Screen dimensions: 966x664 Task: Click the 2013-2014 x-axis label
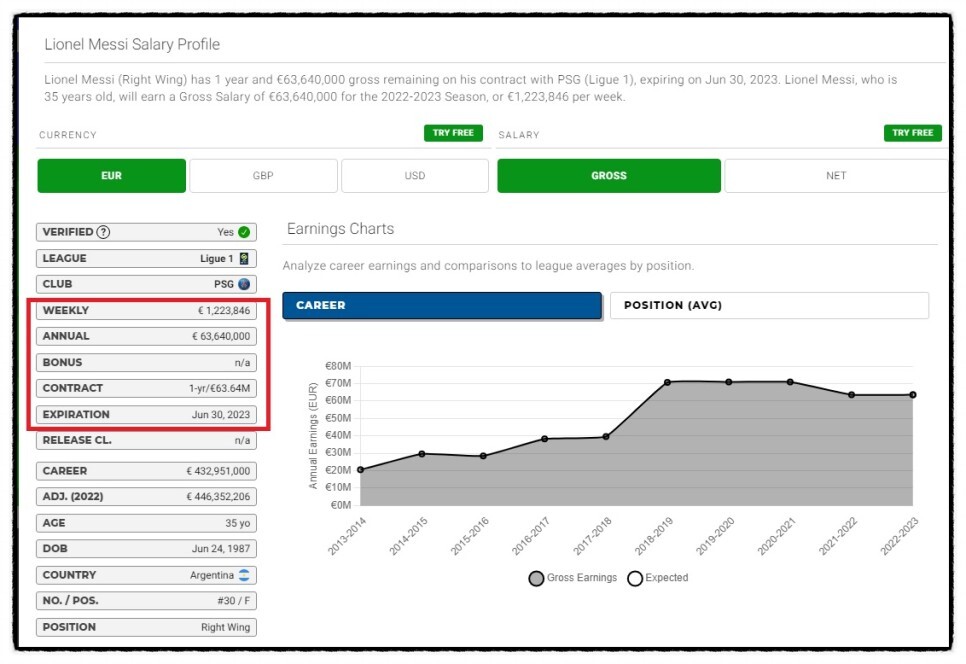pyautogui.click(x=347, y=536)
